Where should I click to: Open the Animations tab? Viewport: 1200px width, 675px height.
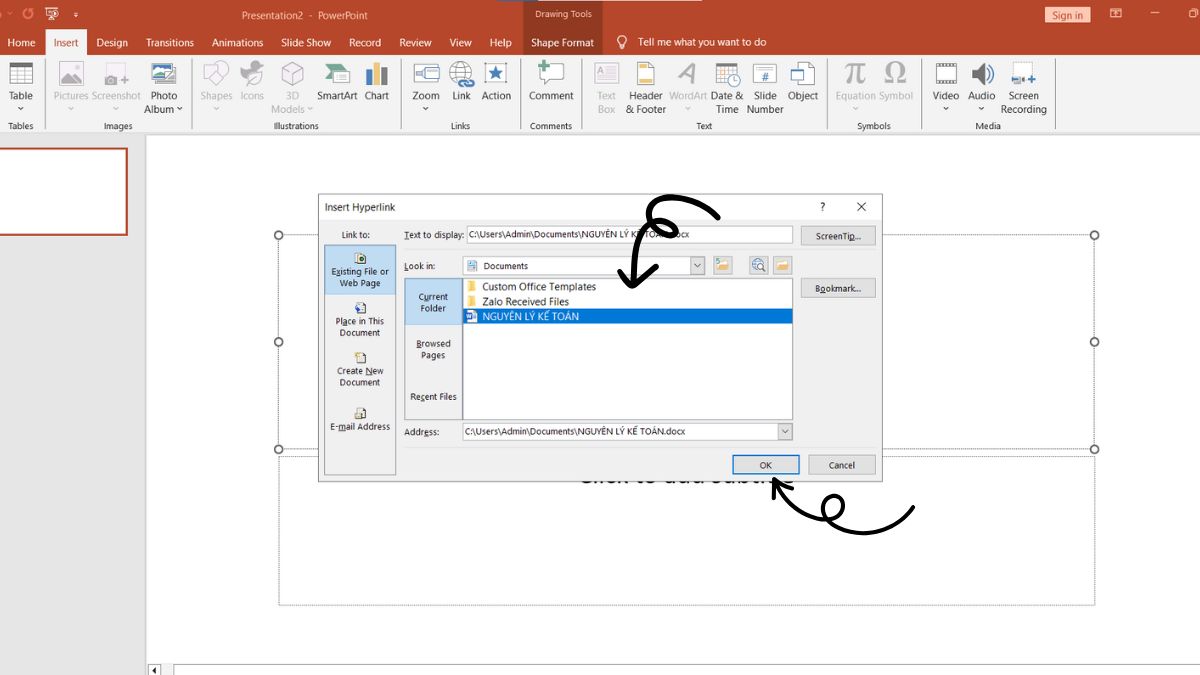(238, 42)
